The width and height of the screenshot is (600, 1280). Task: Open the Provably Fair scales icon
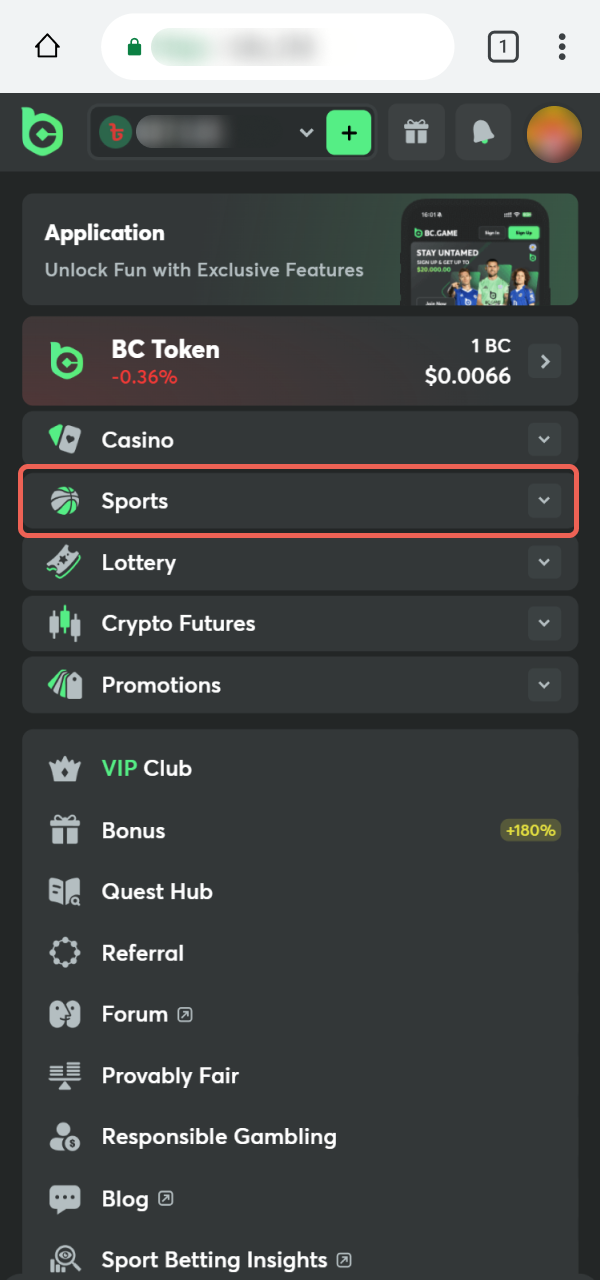tap(64, 1075)
